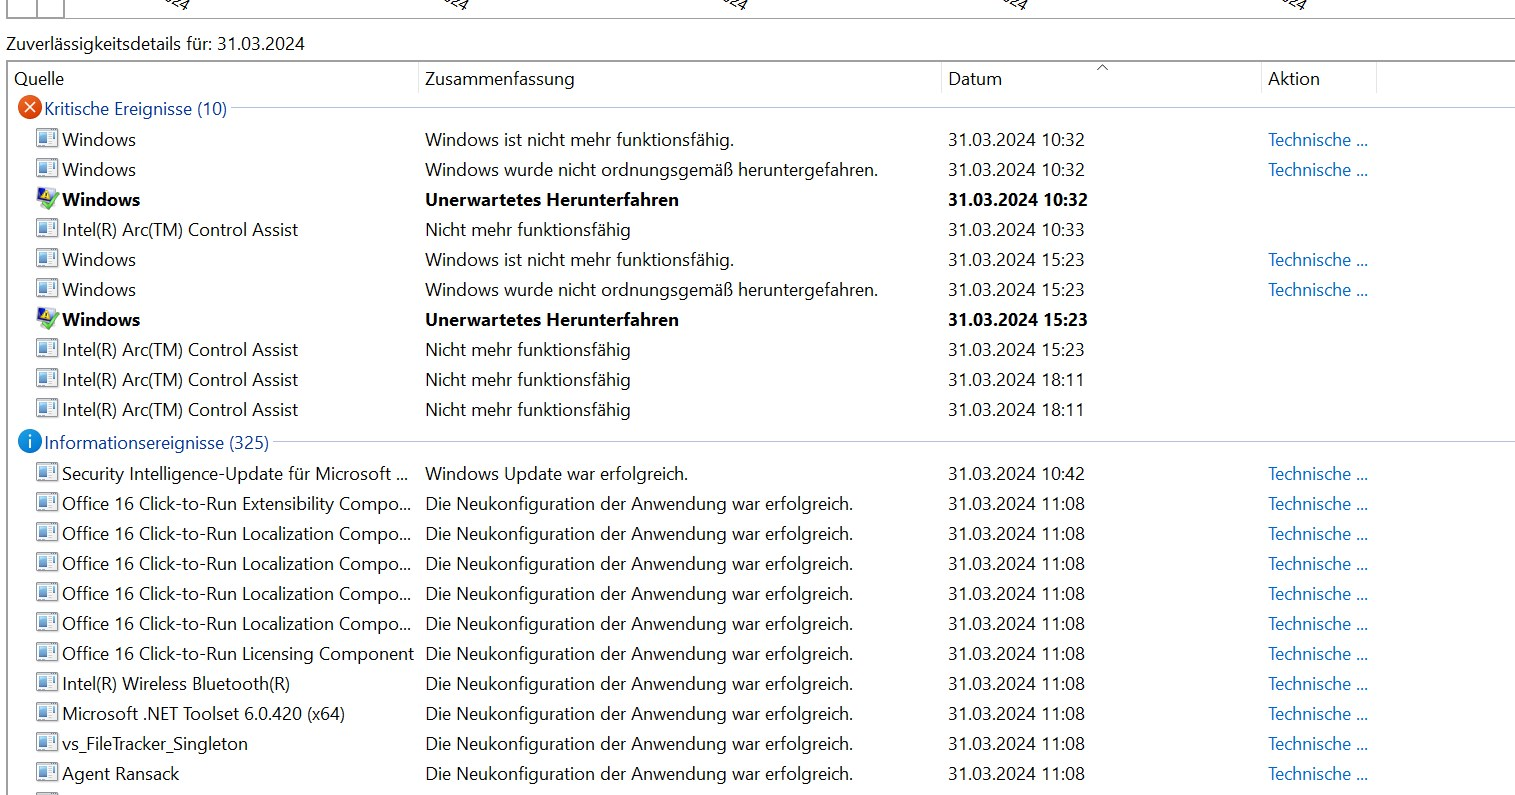Click icon of Intel Wireless Bluetooth row
The image size is (1515, 795).
[x=47, y=682]
